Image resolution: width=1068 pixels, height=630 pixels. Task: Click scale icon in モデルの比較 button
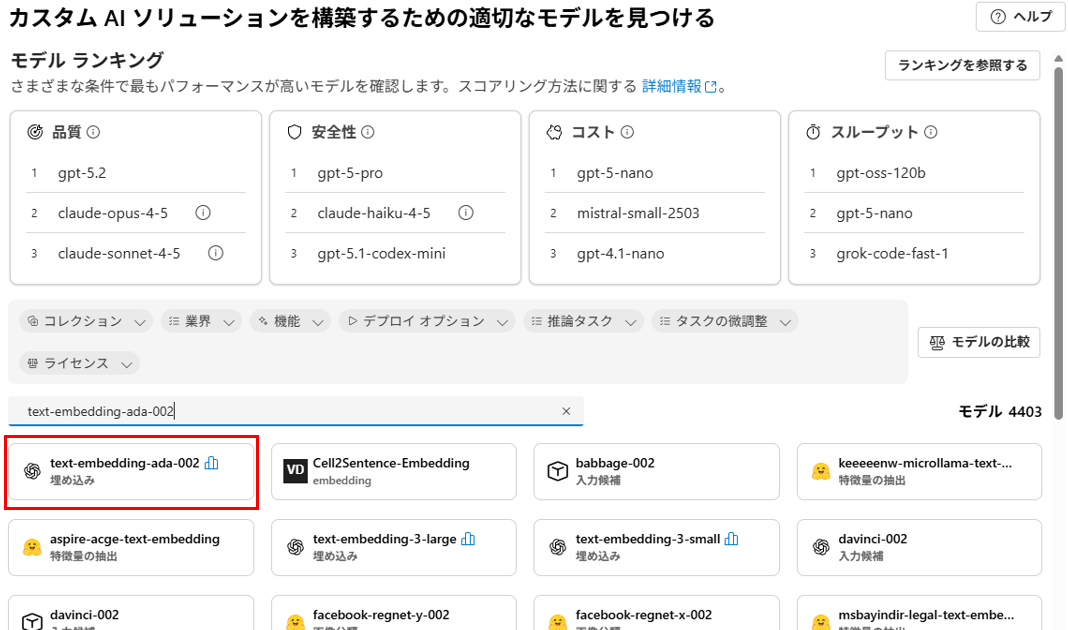coord(937,343)
